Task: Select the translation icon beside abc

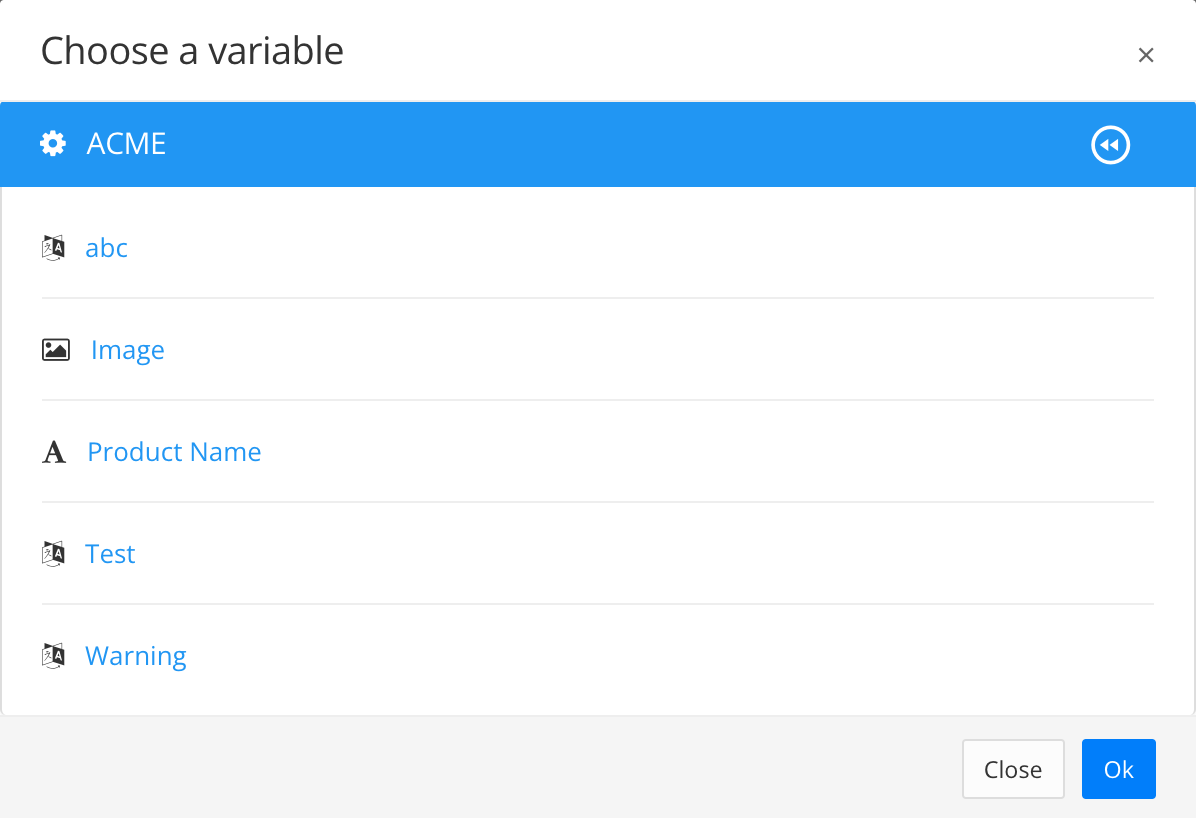Action: (54, 246)
